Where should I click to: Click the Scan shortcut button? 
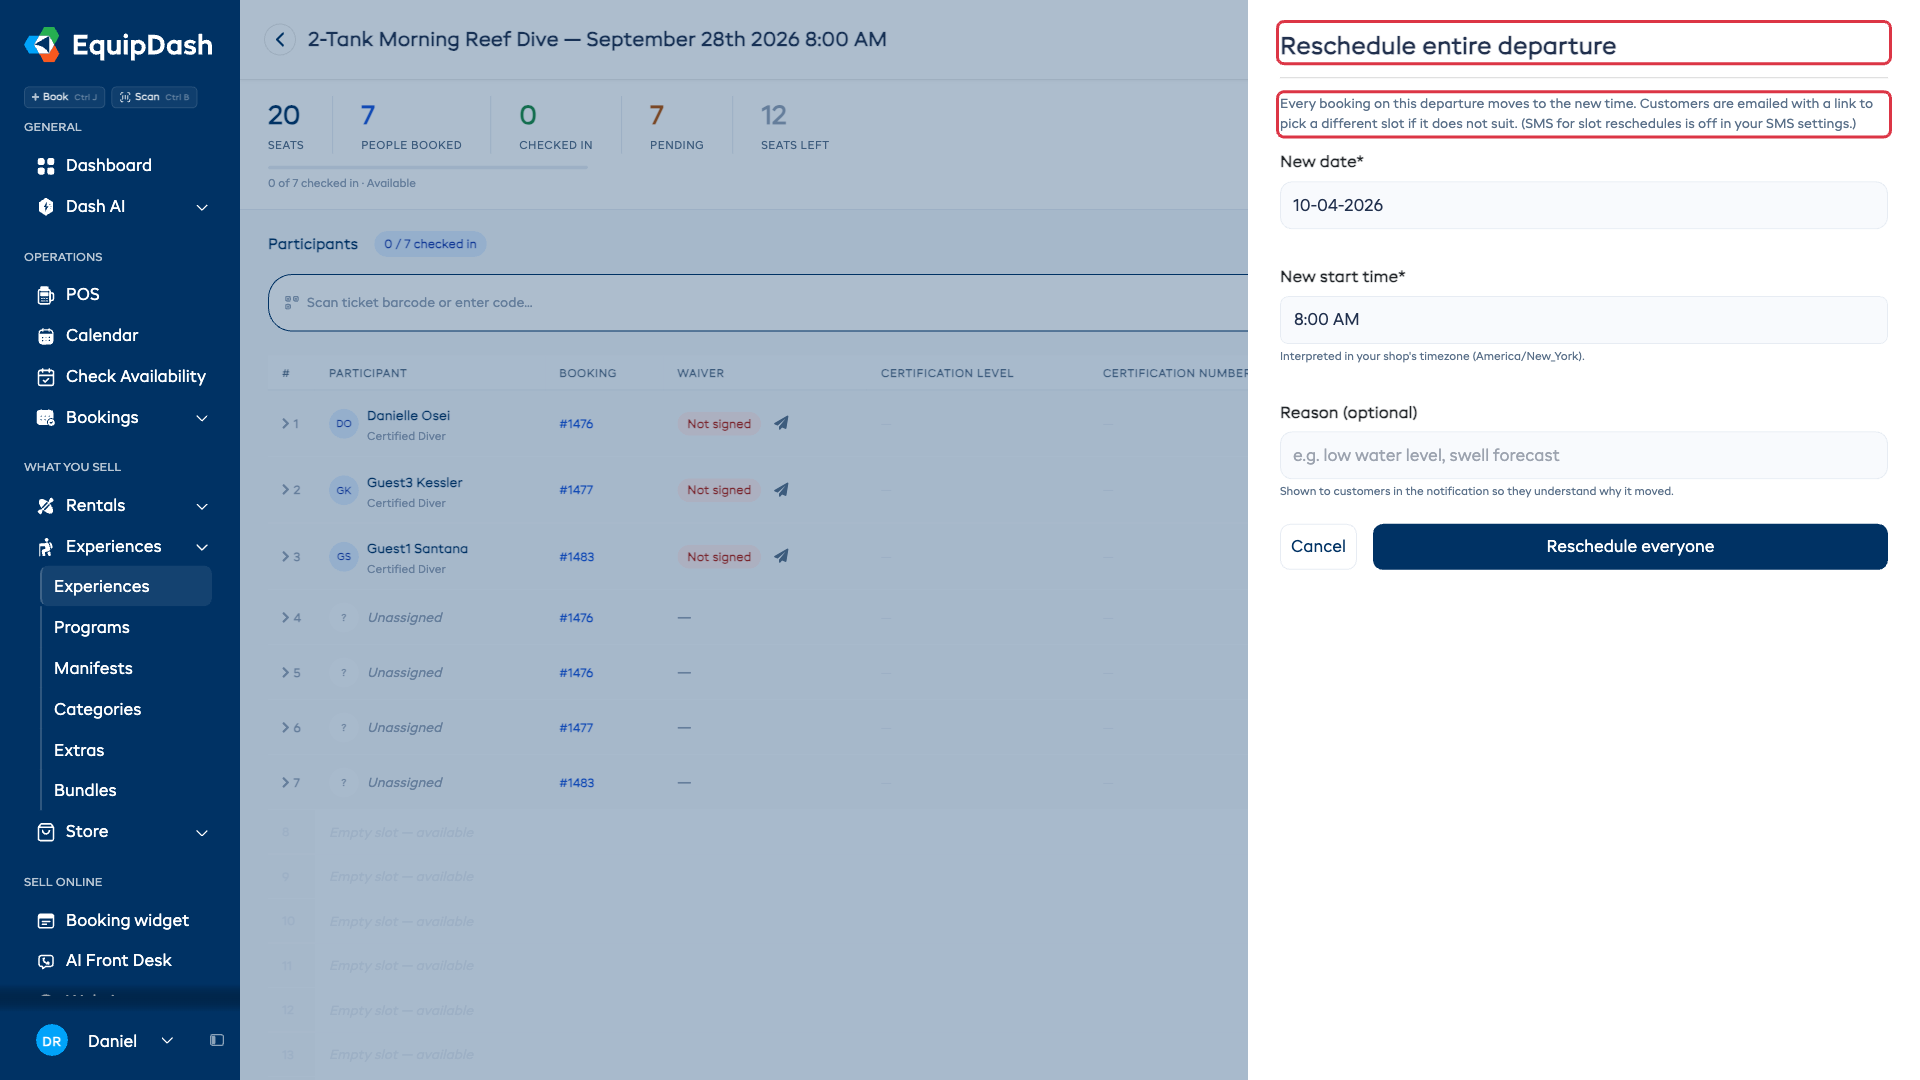[x=154, y=97]
